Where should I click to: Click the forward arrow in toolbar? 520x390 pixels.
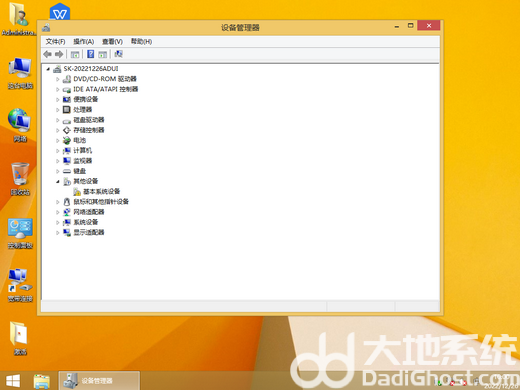point(59,54)
